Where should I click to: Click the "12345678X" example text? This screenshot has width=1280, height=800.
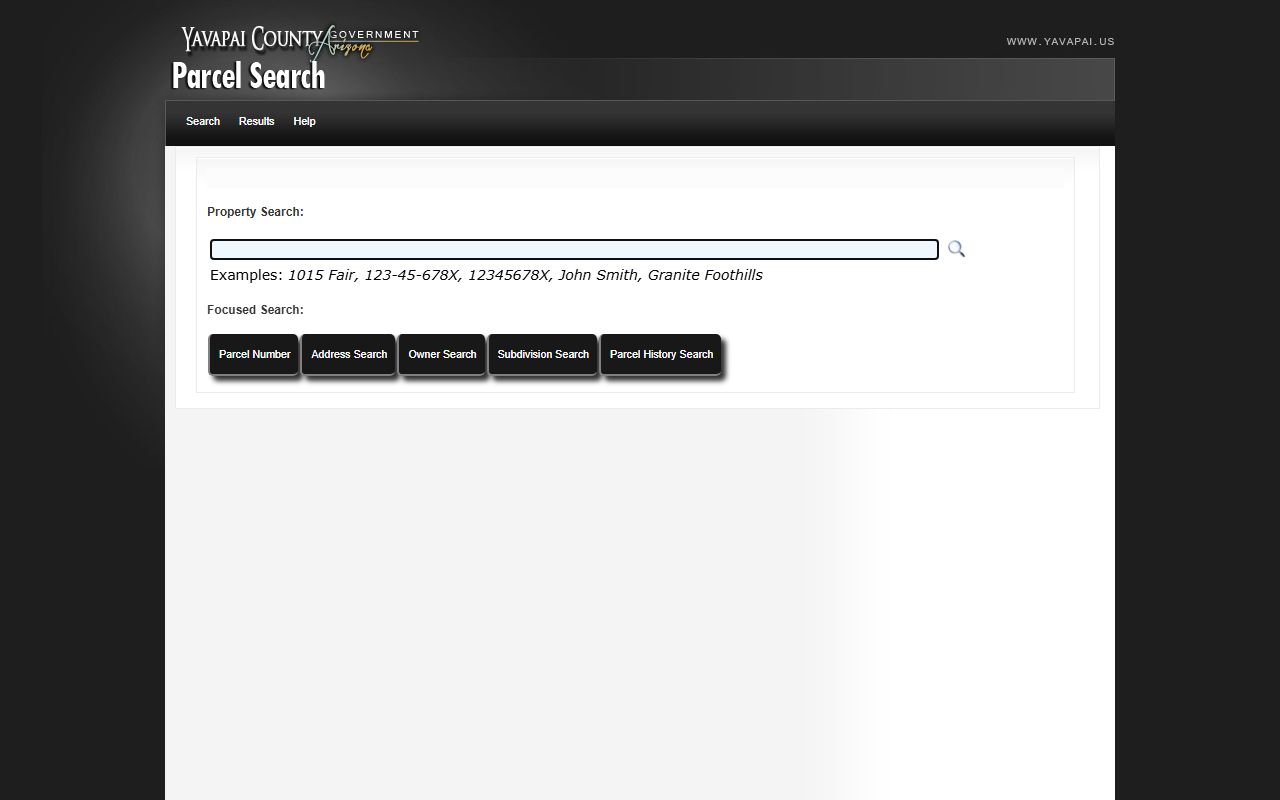tap(508, 275)
